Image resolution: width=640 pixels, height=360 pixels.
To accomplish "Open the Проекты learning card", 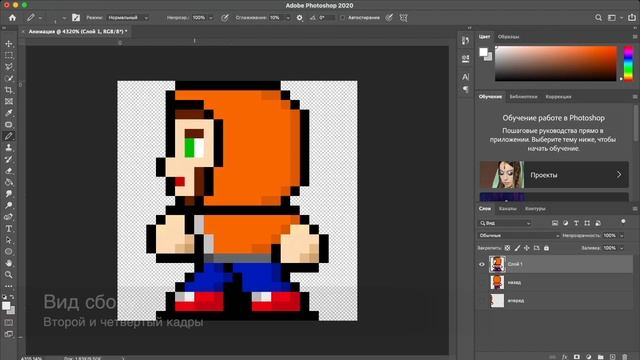I will (554, 175).
